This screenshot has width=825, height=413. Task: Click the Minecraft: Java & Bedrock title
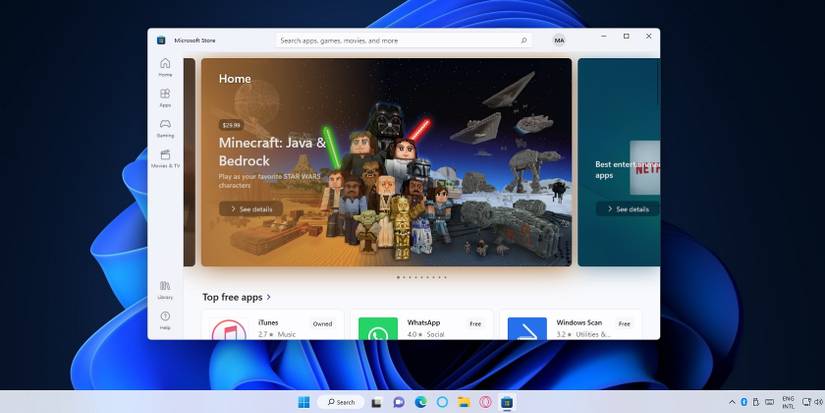point(273,152)
